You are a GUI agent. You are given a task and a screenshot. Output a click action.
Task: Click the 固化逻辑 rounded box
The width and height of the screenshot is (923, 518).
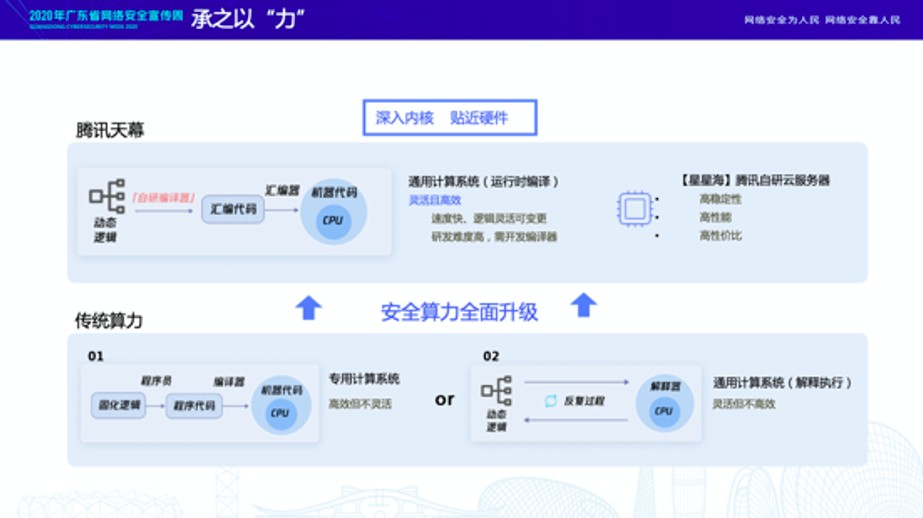pos(118,405)
